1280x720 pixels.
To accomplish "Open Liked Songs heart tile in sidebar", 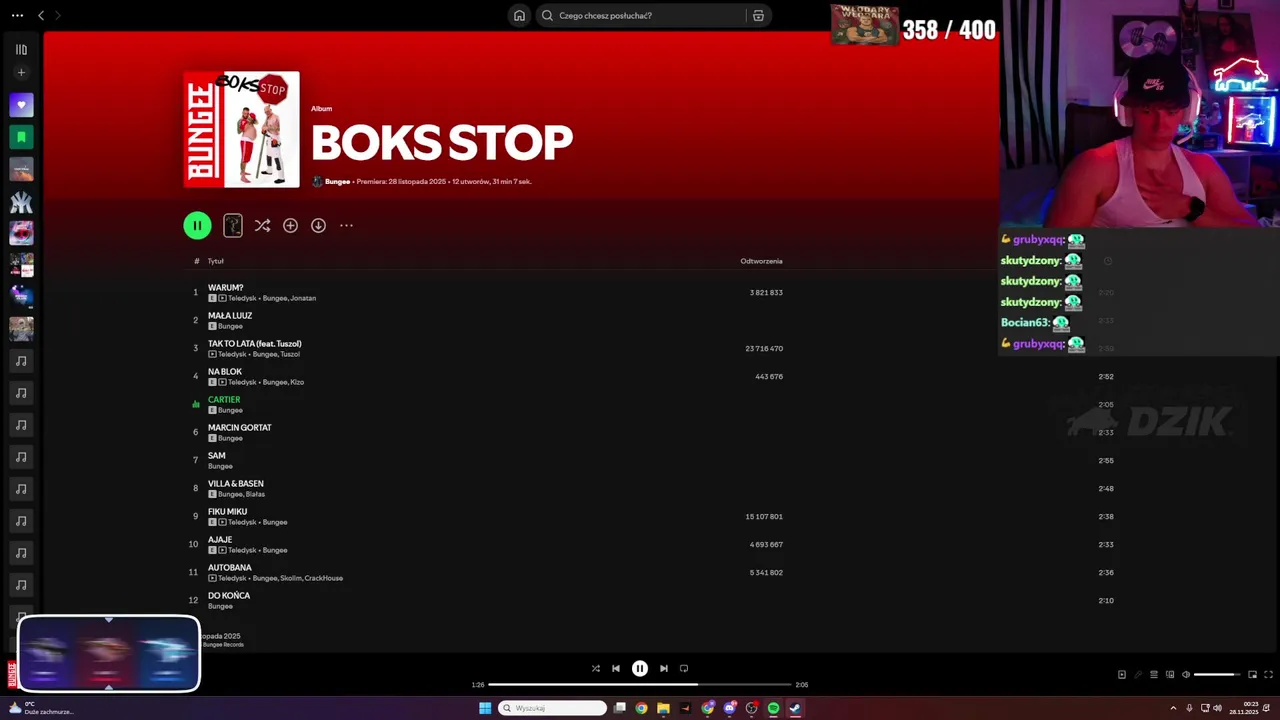I will [21, 105].
